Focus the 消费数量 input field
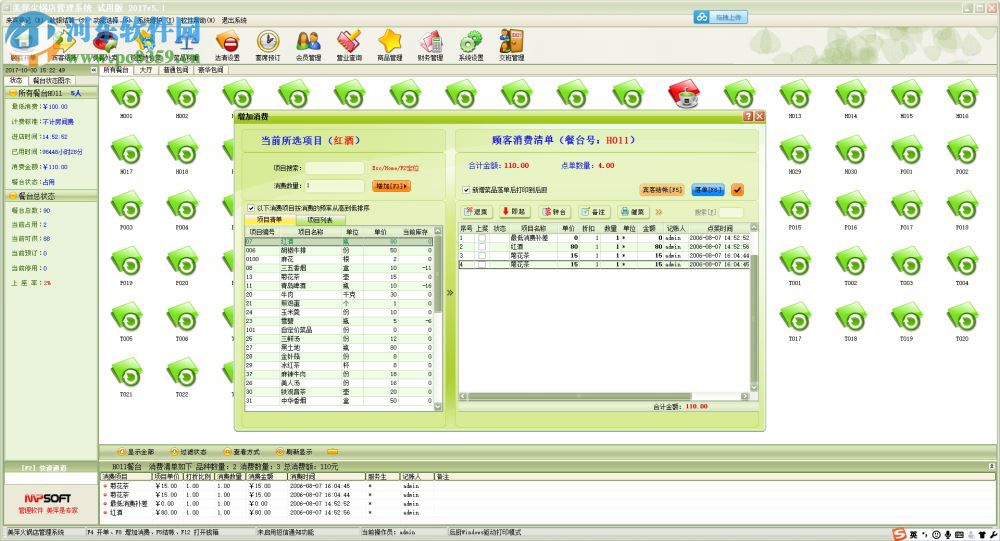The height and width of the screenshot is (541, 1000). 335,186
